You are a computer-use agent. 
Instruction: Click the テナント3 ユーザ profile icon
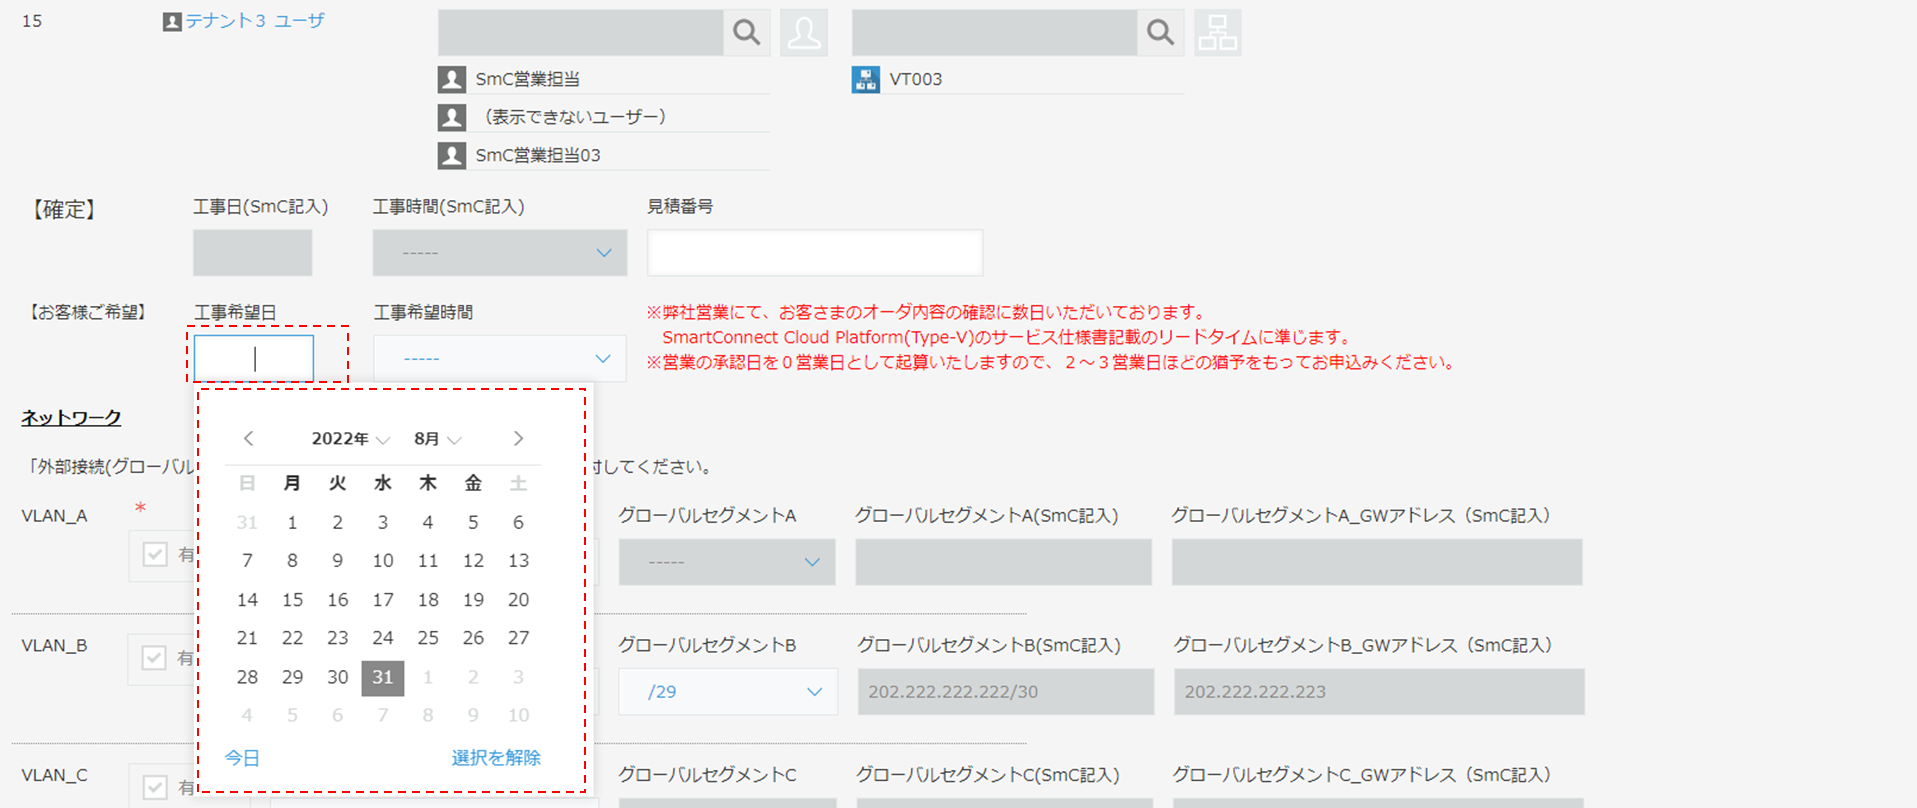pos(172,21)
